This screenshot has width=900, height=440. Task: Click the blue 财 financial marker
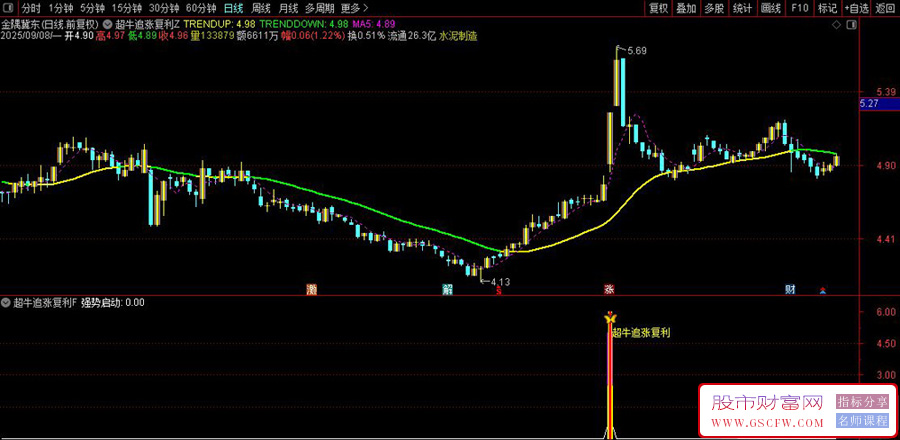790,289
